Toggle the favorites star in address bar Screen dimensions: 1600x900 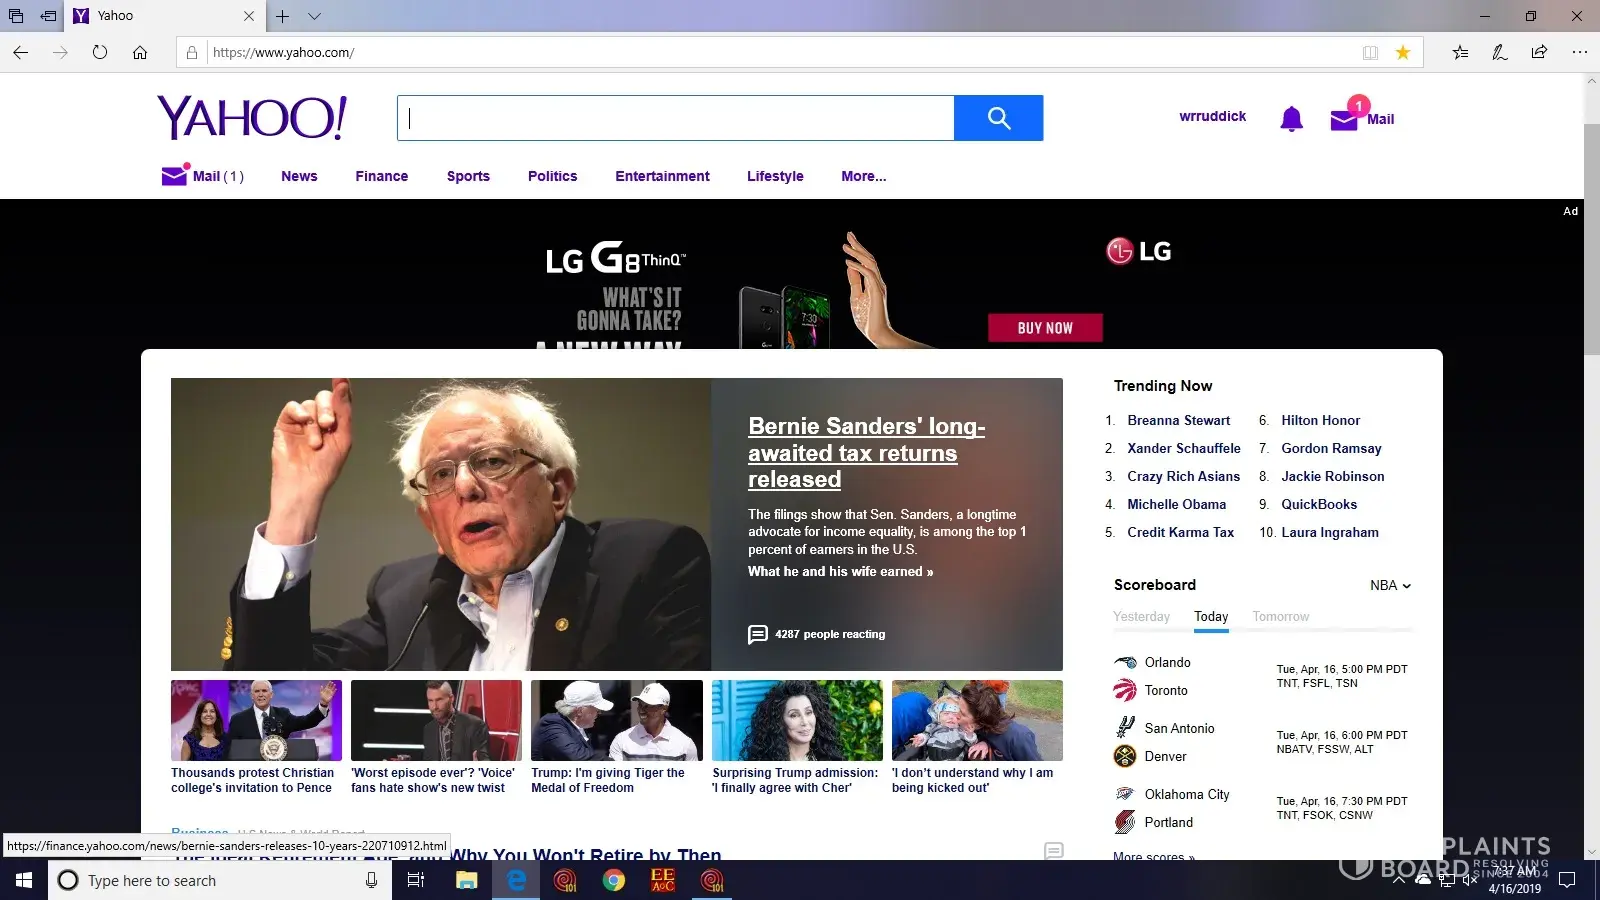[1403, 52]
